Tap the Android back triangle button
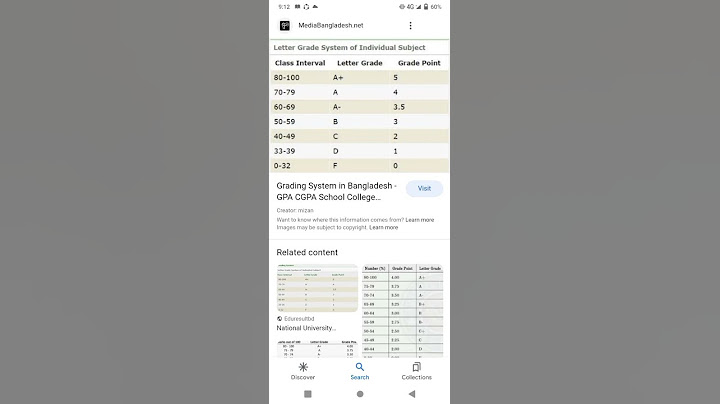 (412, 394)
